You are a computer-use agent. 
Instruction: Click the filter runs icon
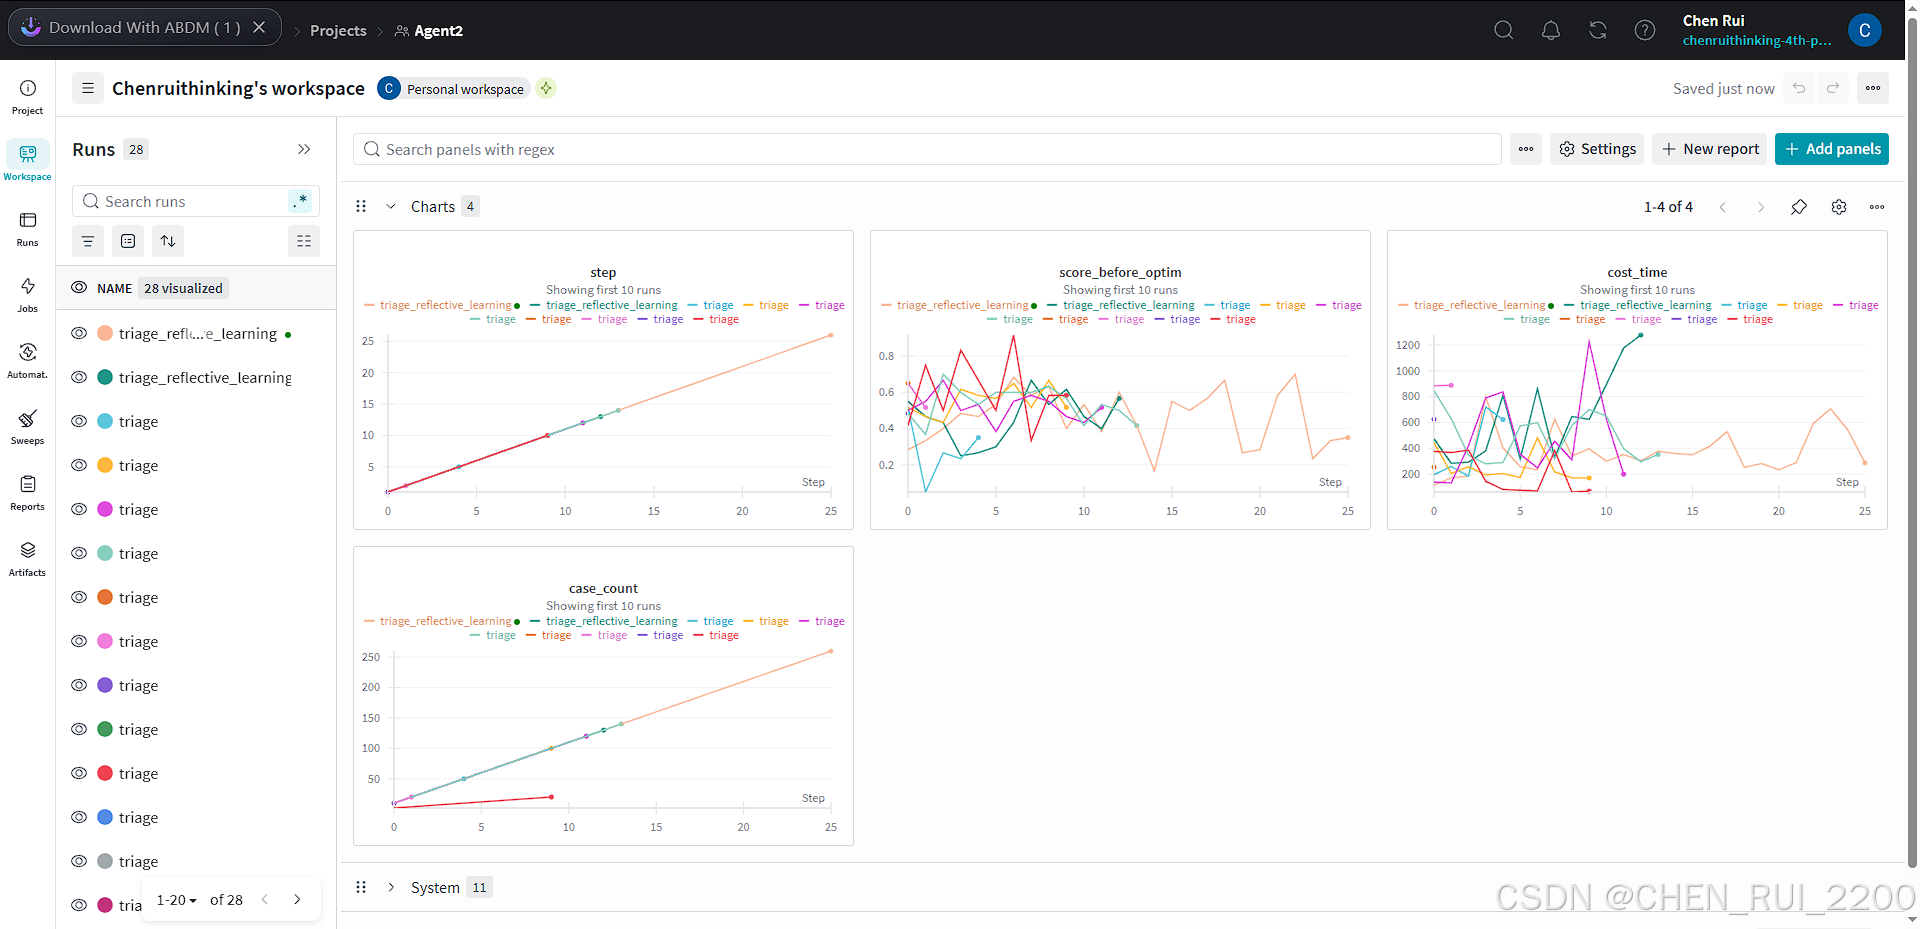88,241
